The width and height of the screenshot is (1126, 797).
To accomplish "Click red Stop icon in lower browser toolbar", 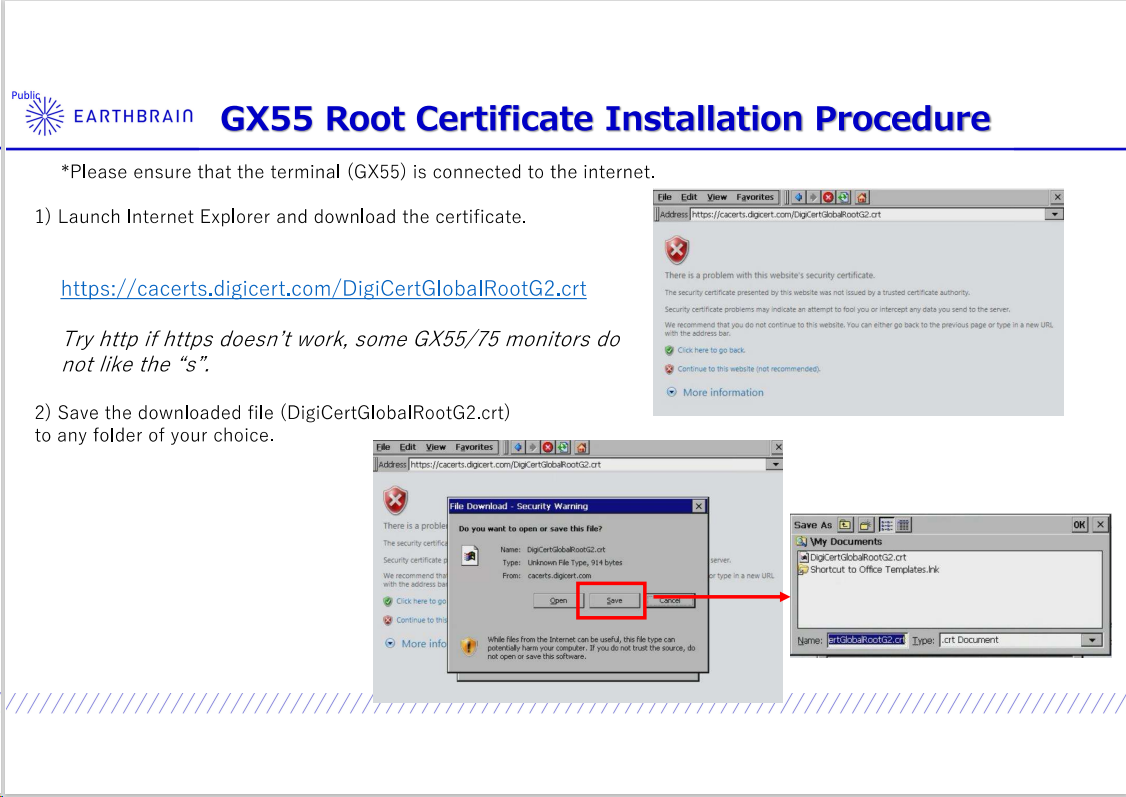I will click(547, 447).
